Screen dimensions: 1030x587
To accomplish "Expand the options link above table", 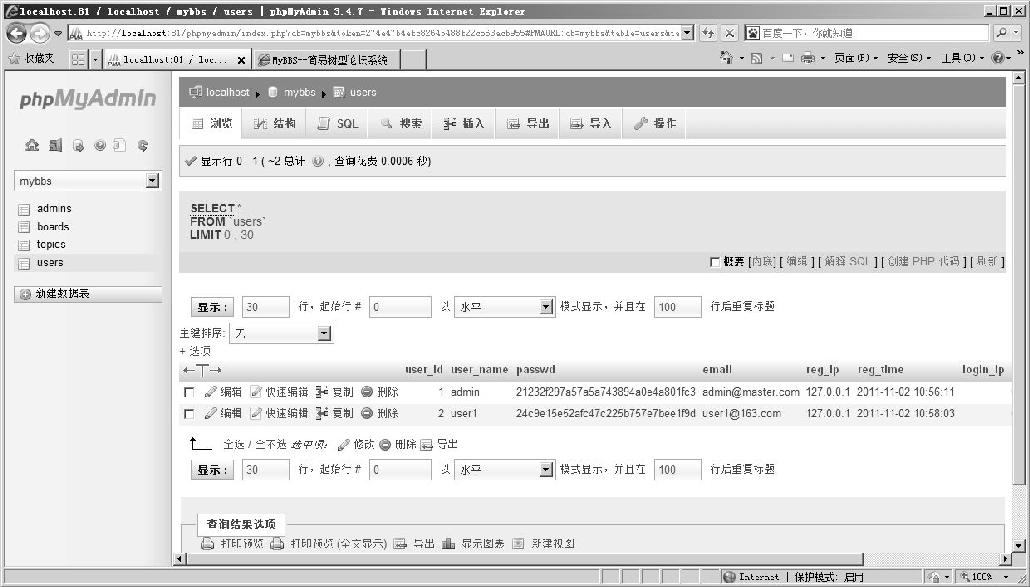I will click(195, 351).
